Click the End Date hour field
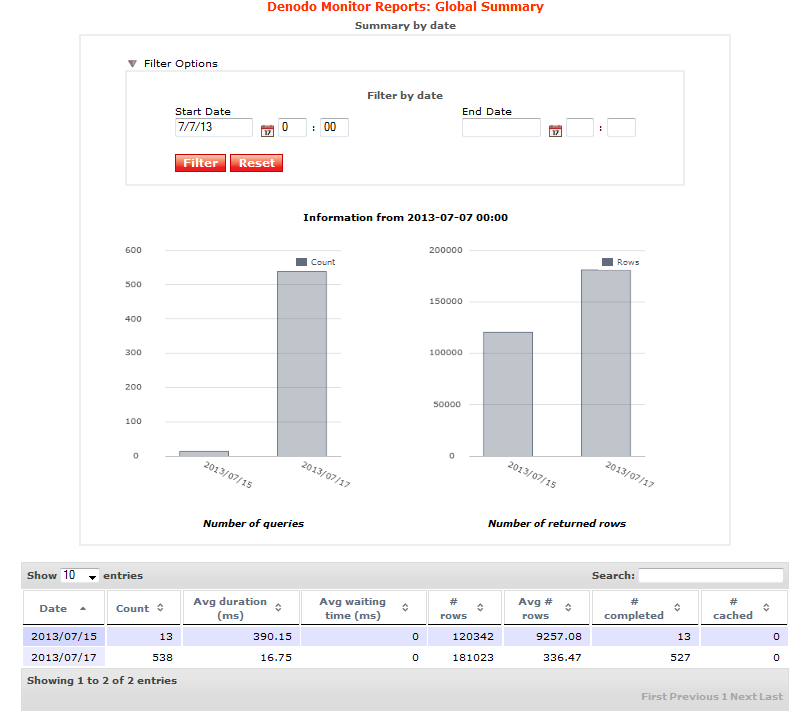This screenshot has height=716, width=809. point(580,127)
